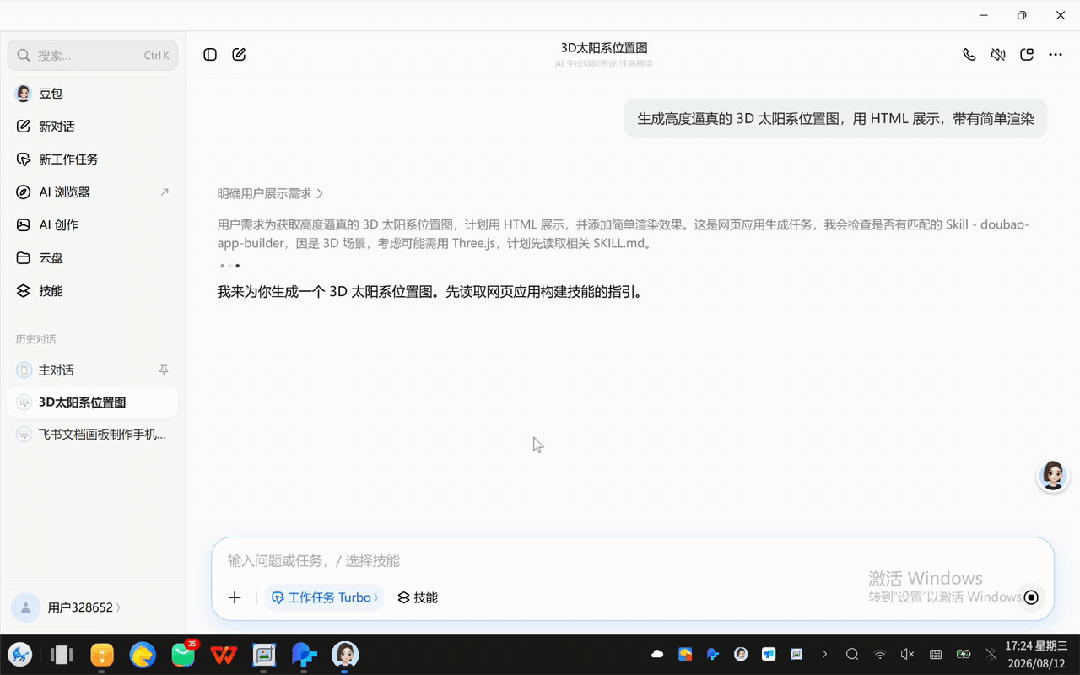
Task: Open WPS Office from the taskbar
Action: (x=223, y=654)
